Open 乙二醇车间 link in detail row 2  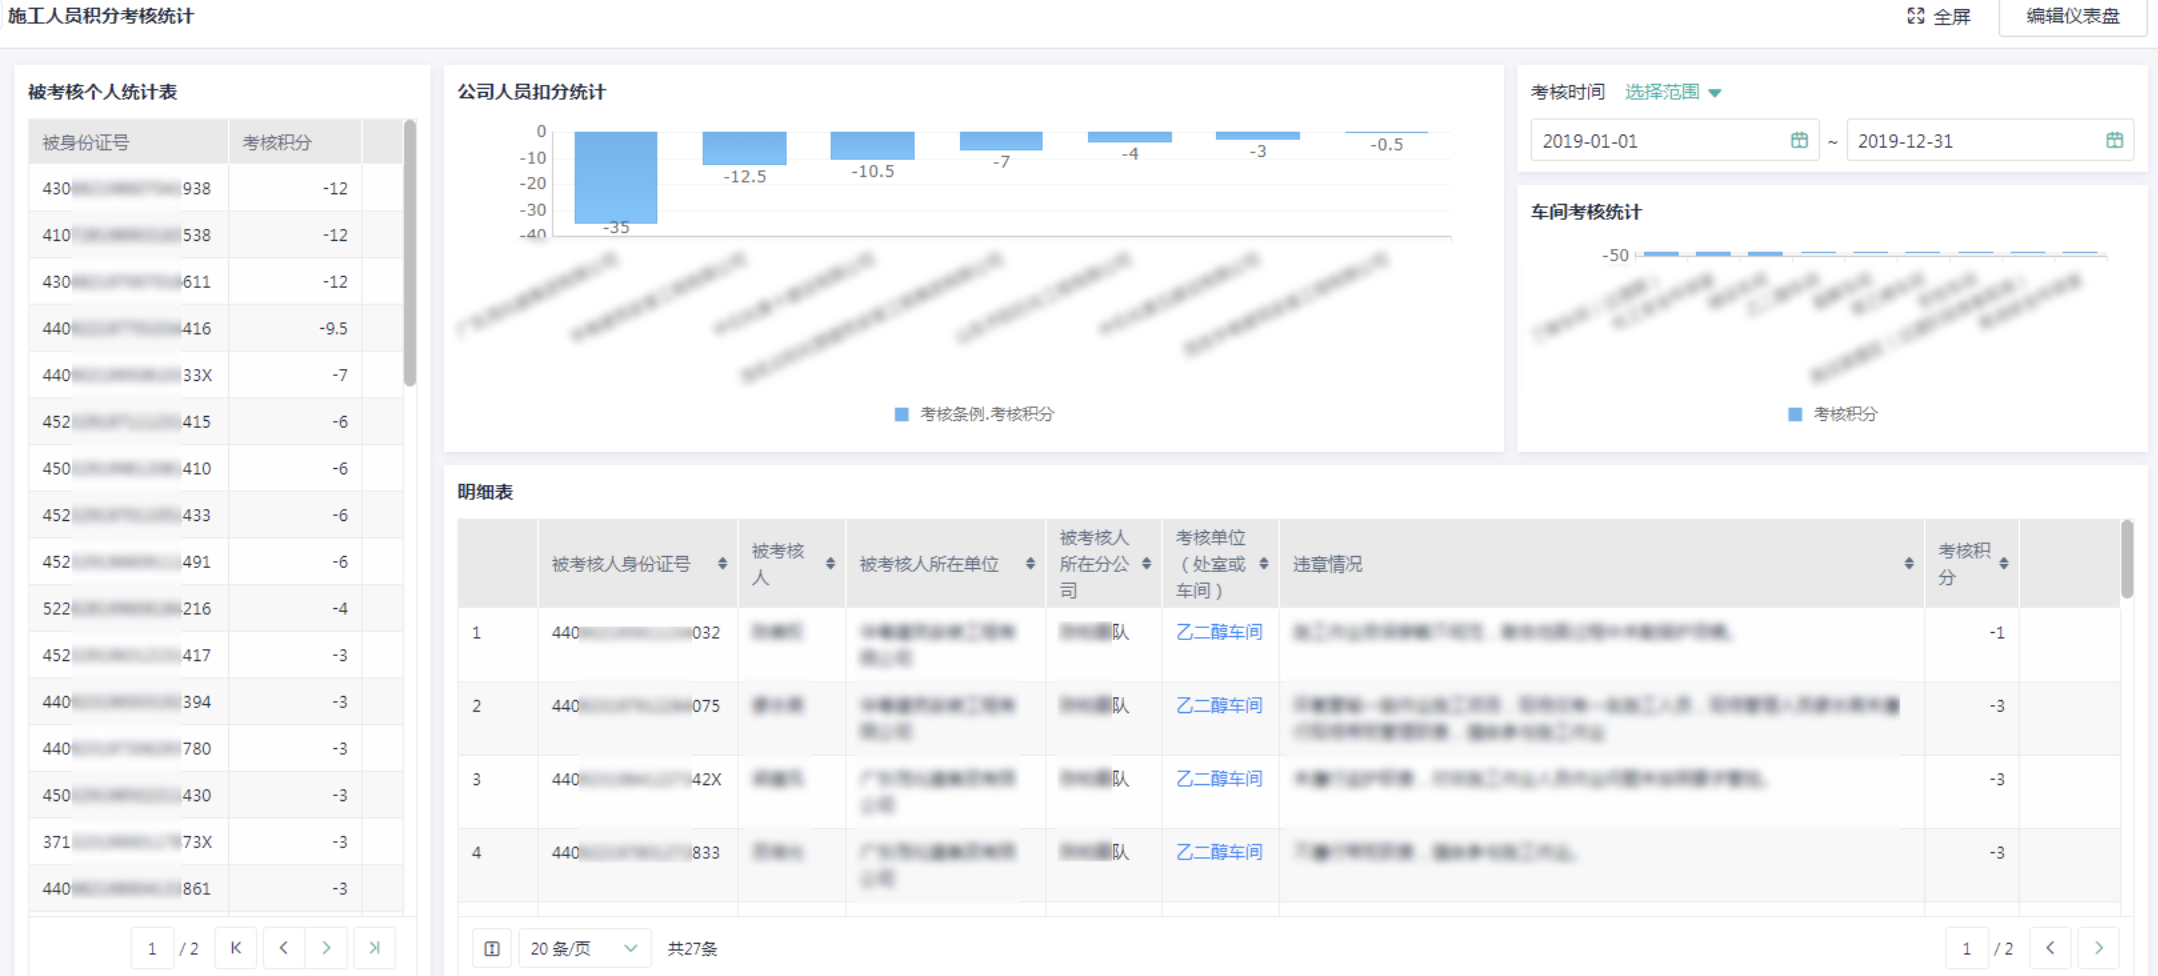pyautogui.click(x=1219, y=706)
